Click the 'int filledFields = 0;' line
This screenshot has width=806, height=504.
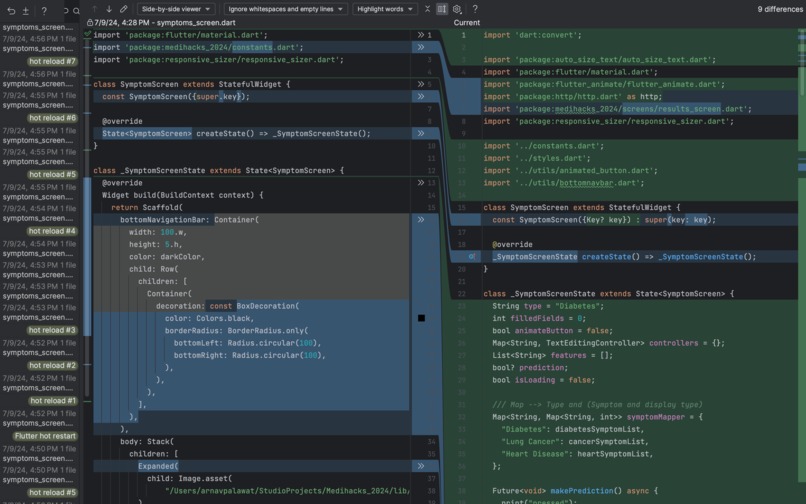point(539,318)
